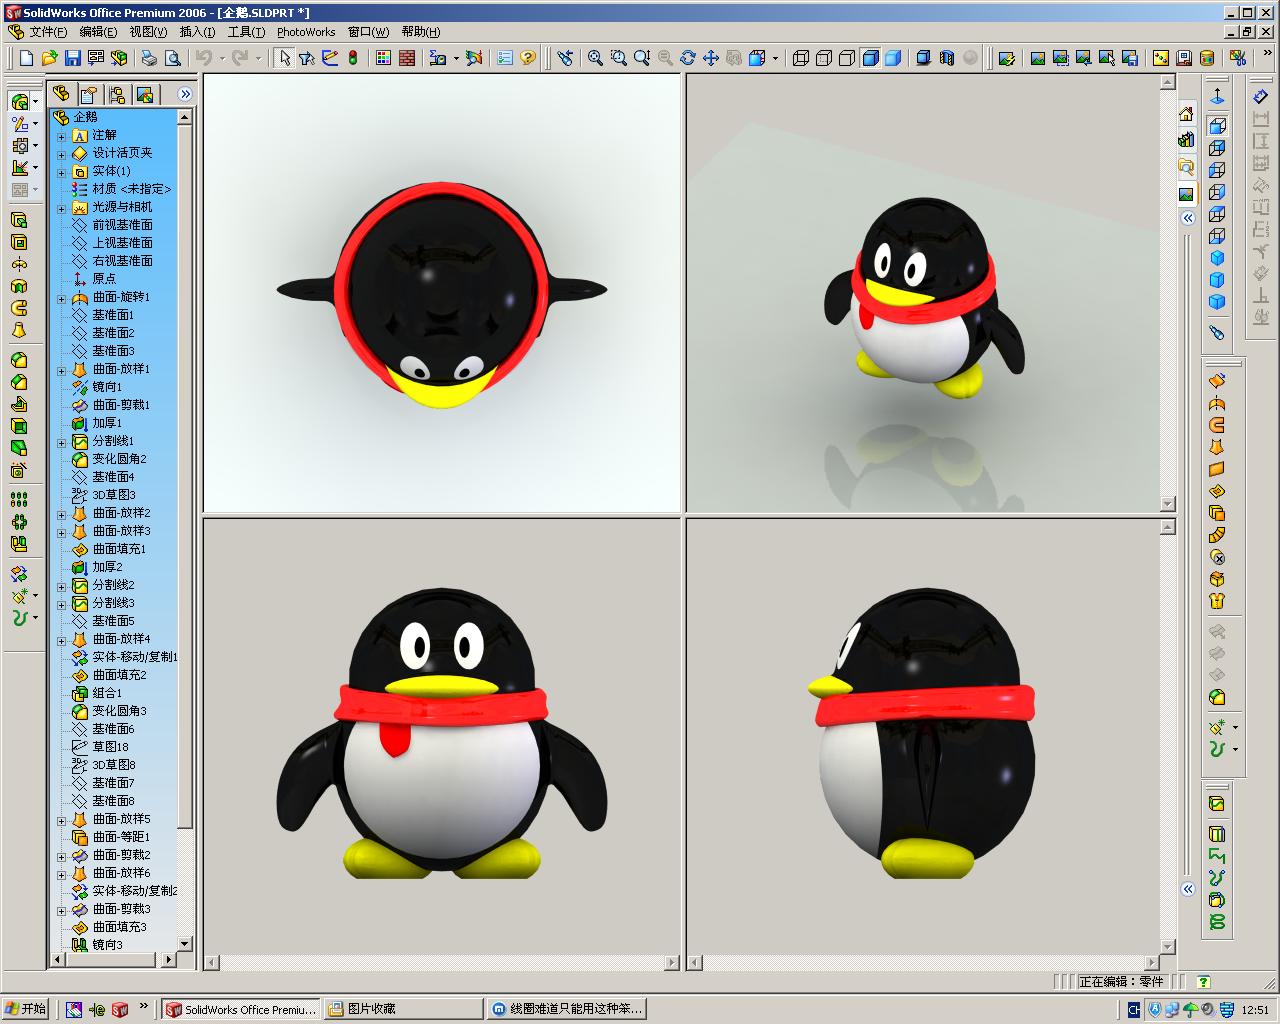Viewport: 1280px width, 1024px height.
Task: Open the 插入(I) menu
Action: coord(198,32)
